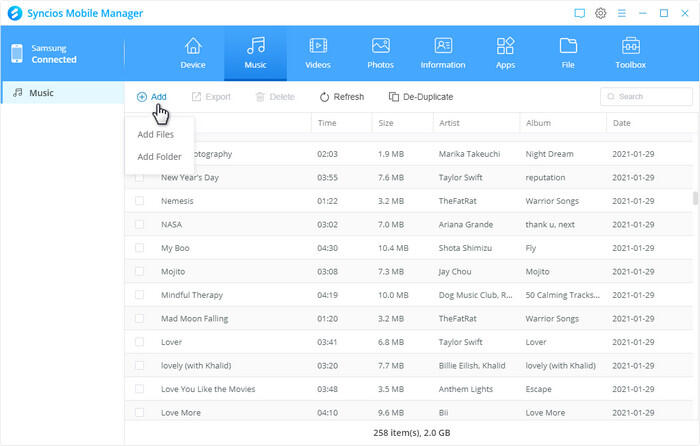Click the song title 'NASA'
This screenshot has width=700, height=446.
171,225
